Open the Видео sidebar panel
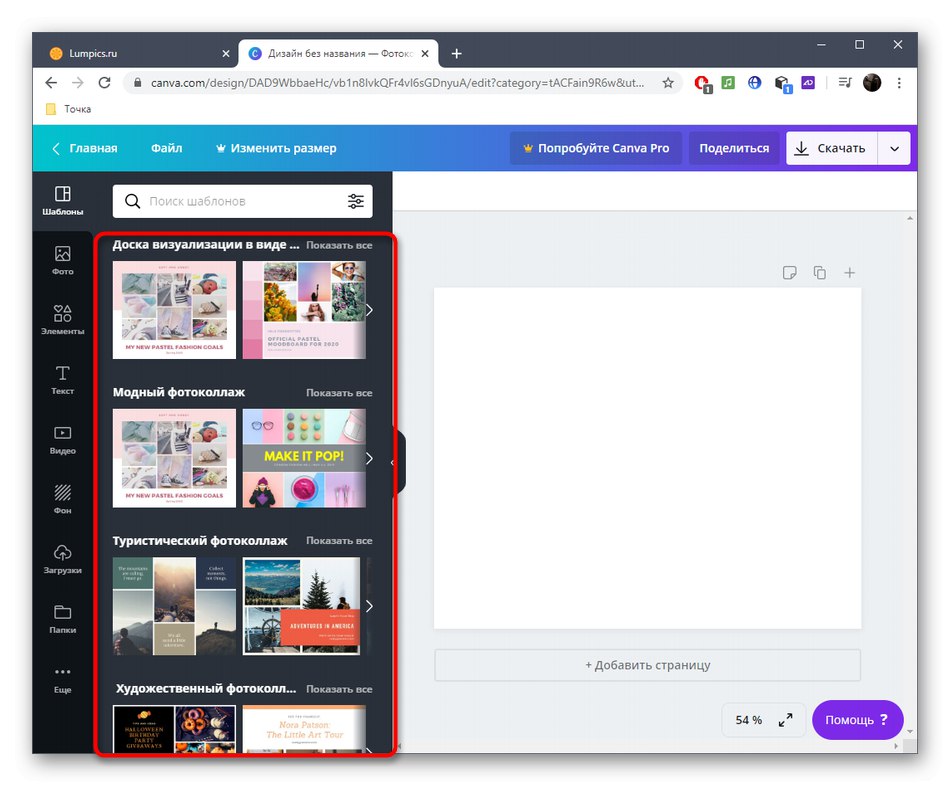The height and width of the screenshot is (786, 950). point(62,440)
